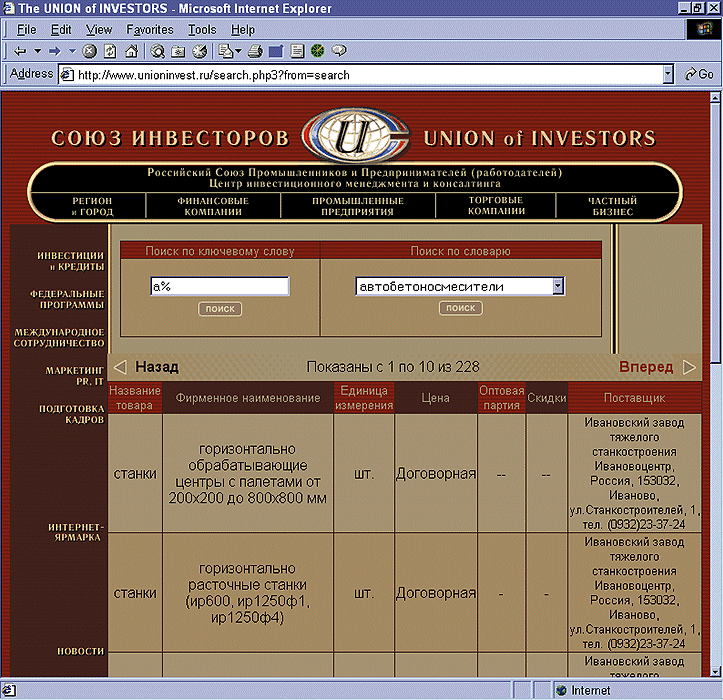Click the address bar URL text
The image size is (723, 700).
click(213, 75)
